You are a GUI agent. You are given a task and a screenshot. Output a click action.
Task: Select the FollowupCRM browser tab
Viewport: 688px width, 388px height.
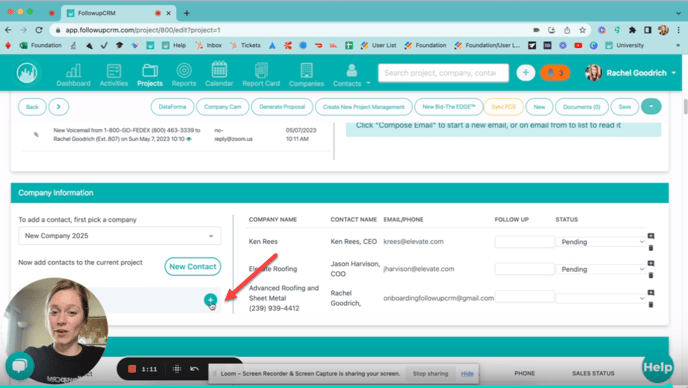coord(118,13)
